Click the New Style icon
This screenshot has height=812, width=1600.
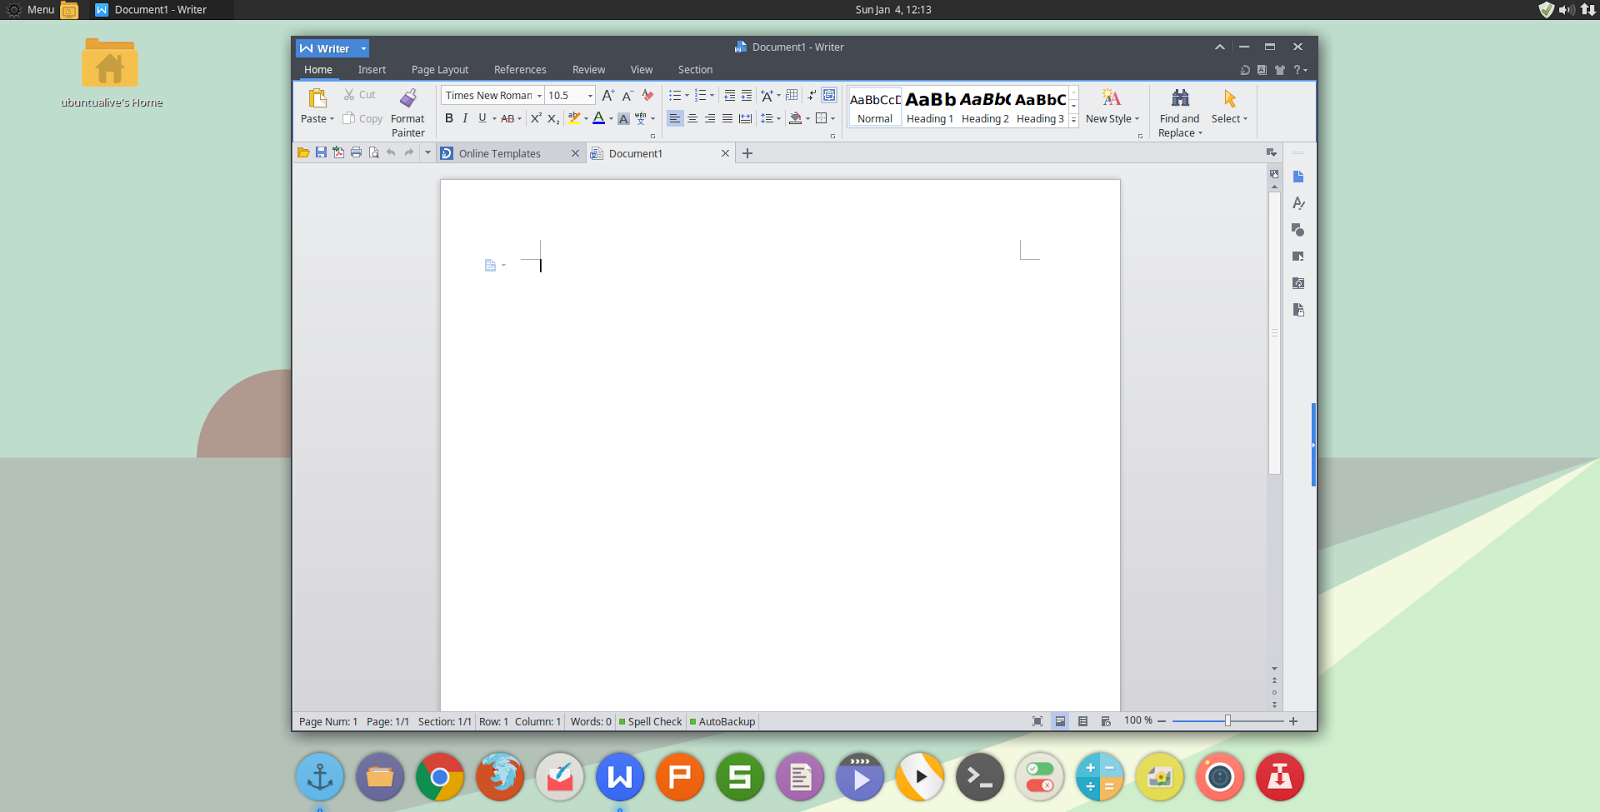[1111, 97]
